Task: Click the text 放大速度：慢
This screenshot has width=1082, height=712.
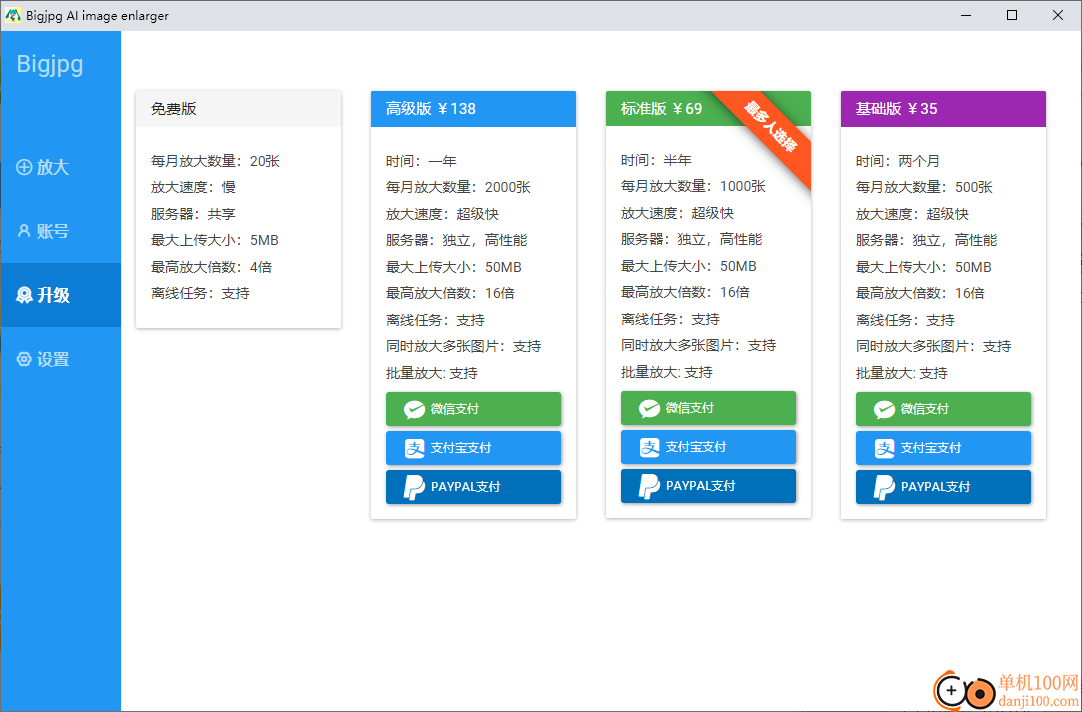Action: click(x=193, y=188)
